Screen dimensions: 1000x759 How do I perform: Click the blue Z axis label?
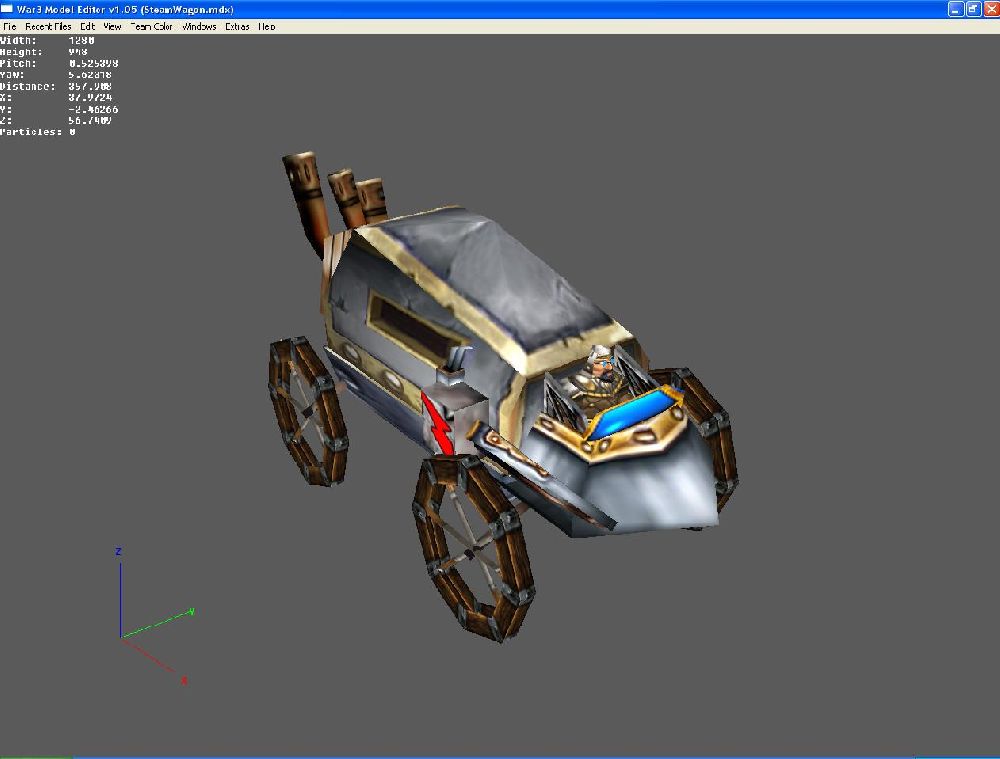click(x=118, y=552)
